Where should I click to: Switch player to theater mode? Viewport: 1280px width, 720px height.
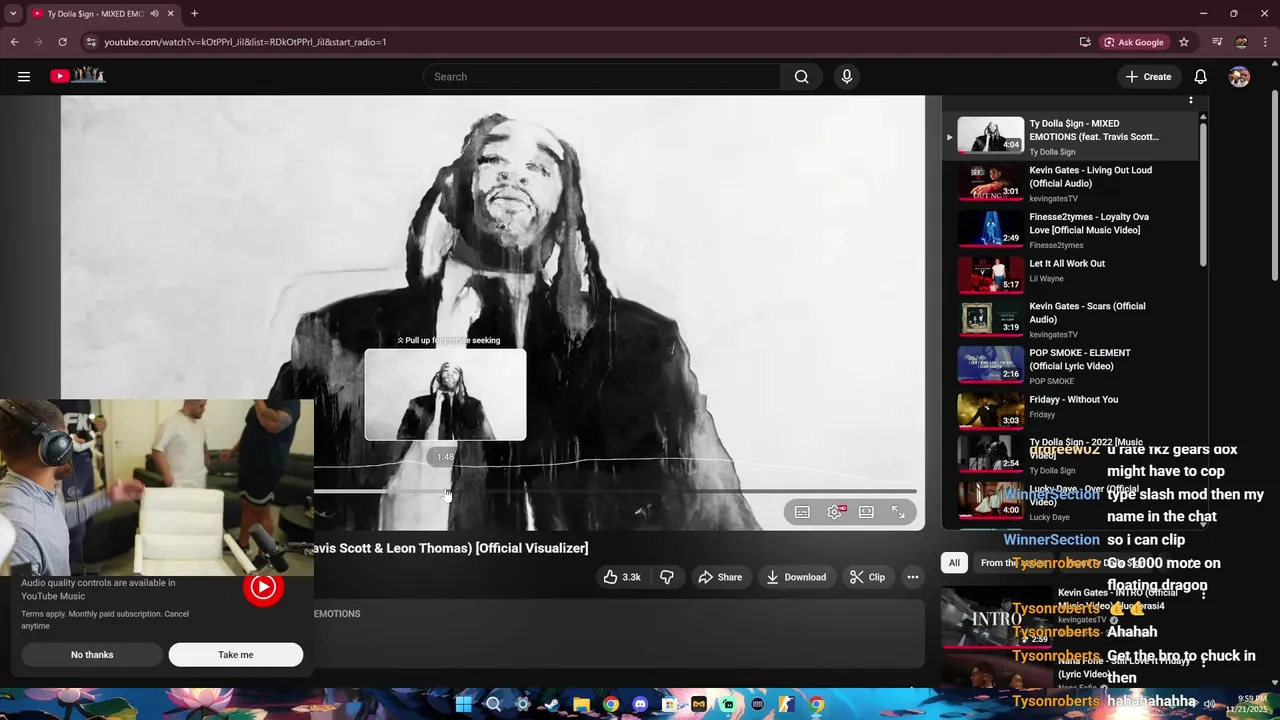point(866,512)
